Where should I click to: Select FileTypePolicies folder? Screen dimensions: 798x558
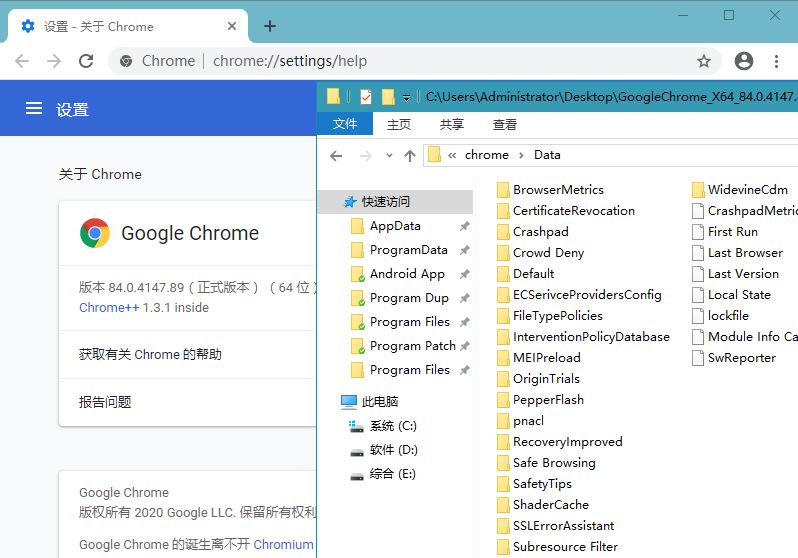coord(550,315)
